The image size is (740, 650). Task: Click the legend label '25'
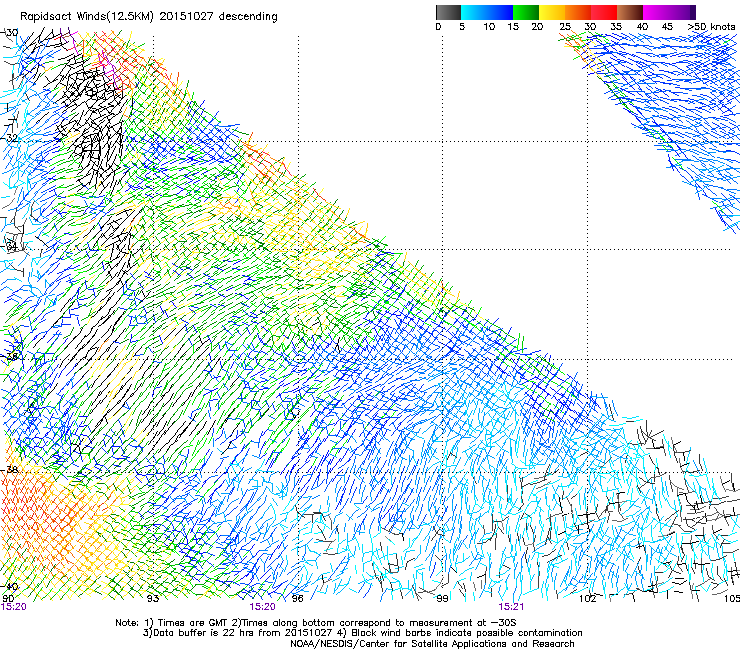tap(565, 27)
